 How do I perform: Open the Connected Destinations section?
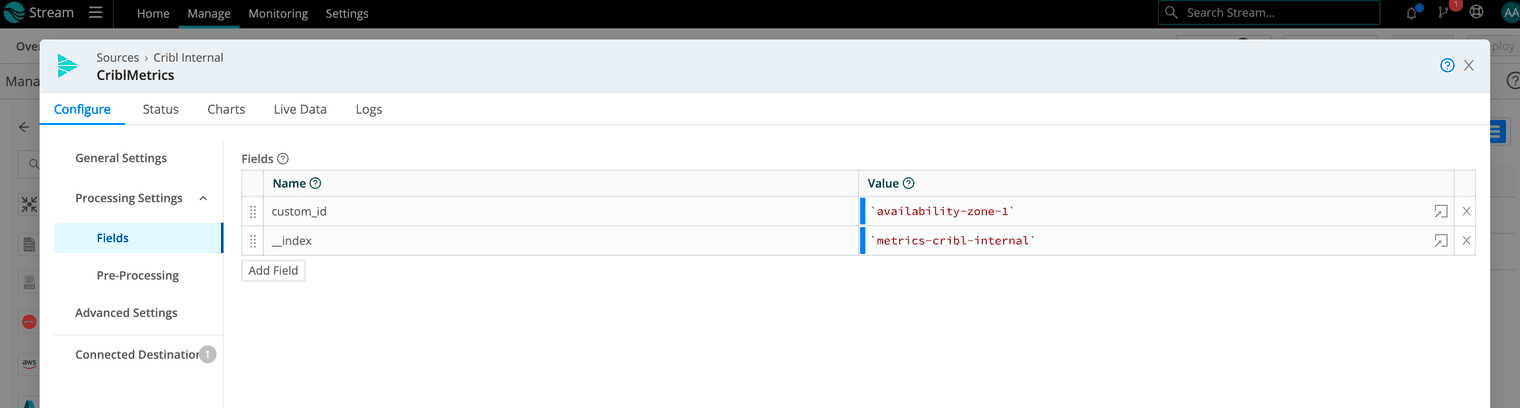[x=137, y=354]
